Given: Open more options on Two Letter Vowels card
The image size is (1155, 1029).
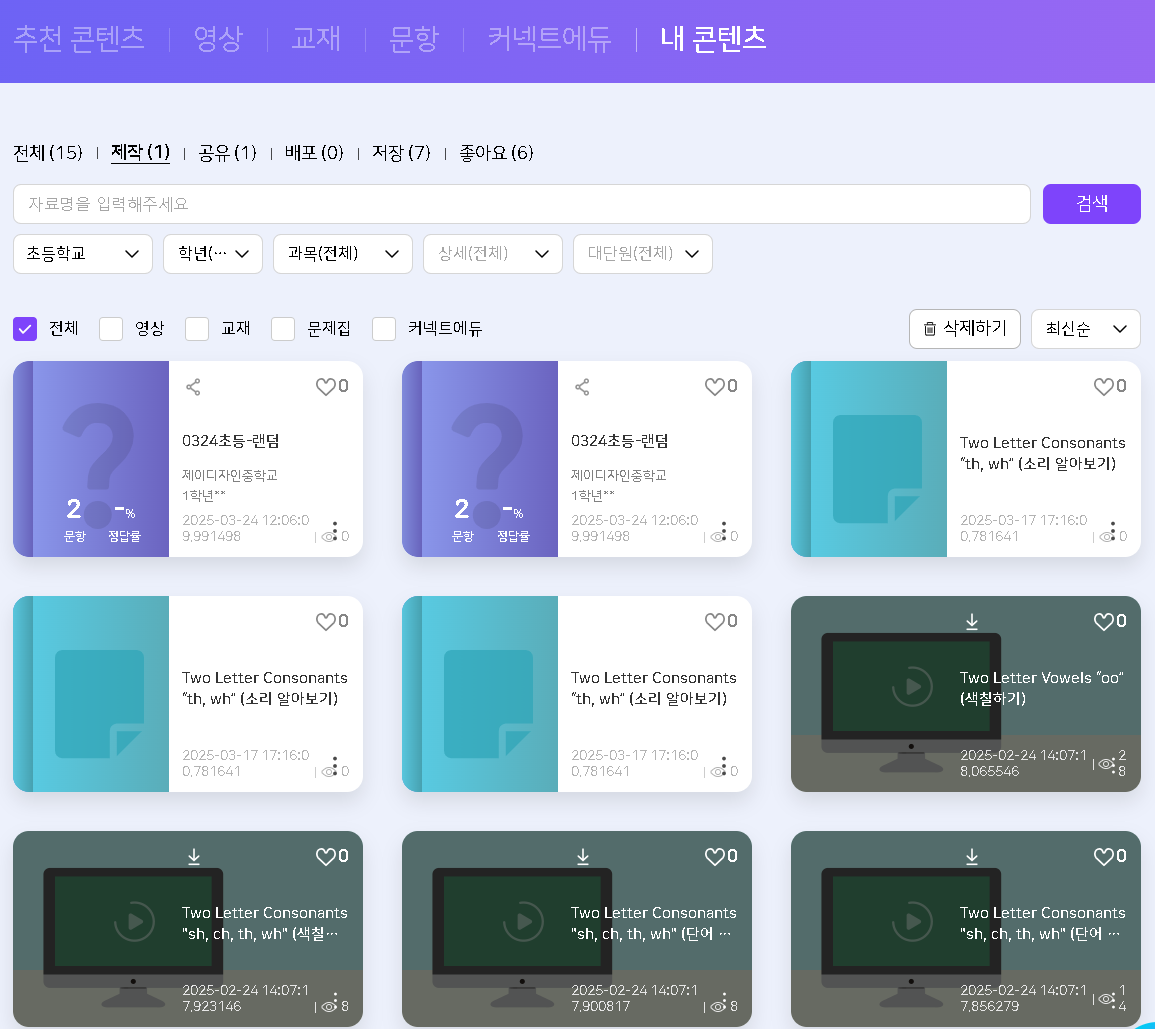Looking at the screenshot, I should coord(1112,764).
